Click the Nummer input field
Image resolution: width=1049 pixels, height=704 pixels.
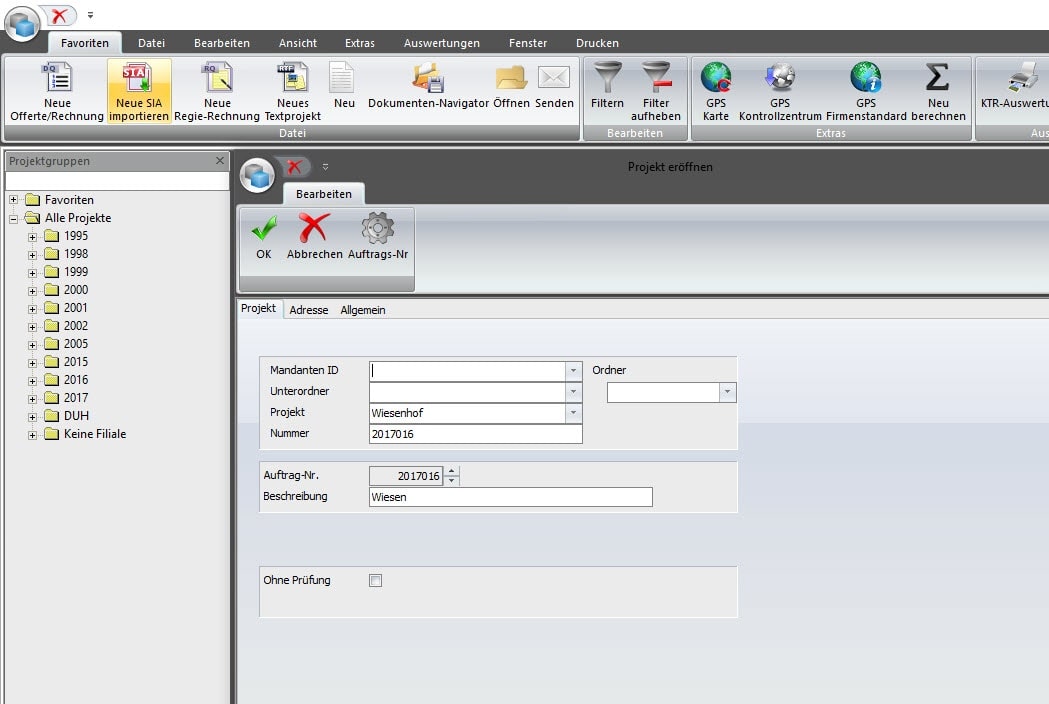pyautogui.click(x=476, y=434)
